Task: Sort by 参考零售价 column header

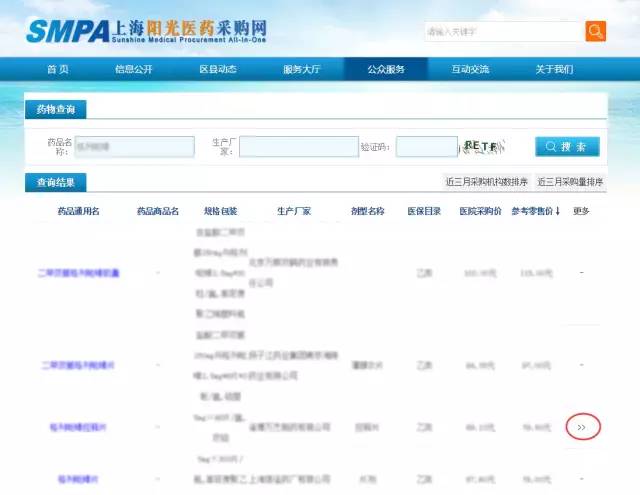Action: (x=536, y=211)
